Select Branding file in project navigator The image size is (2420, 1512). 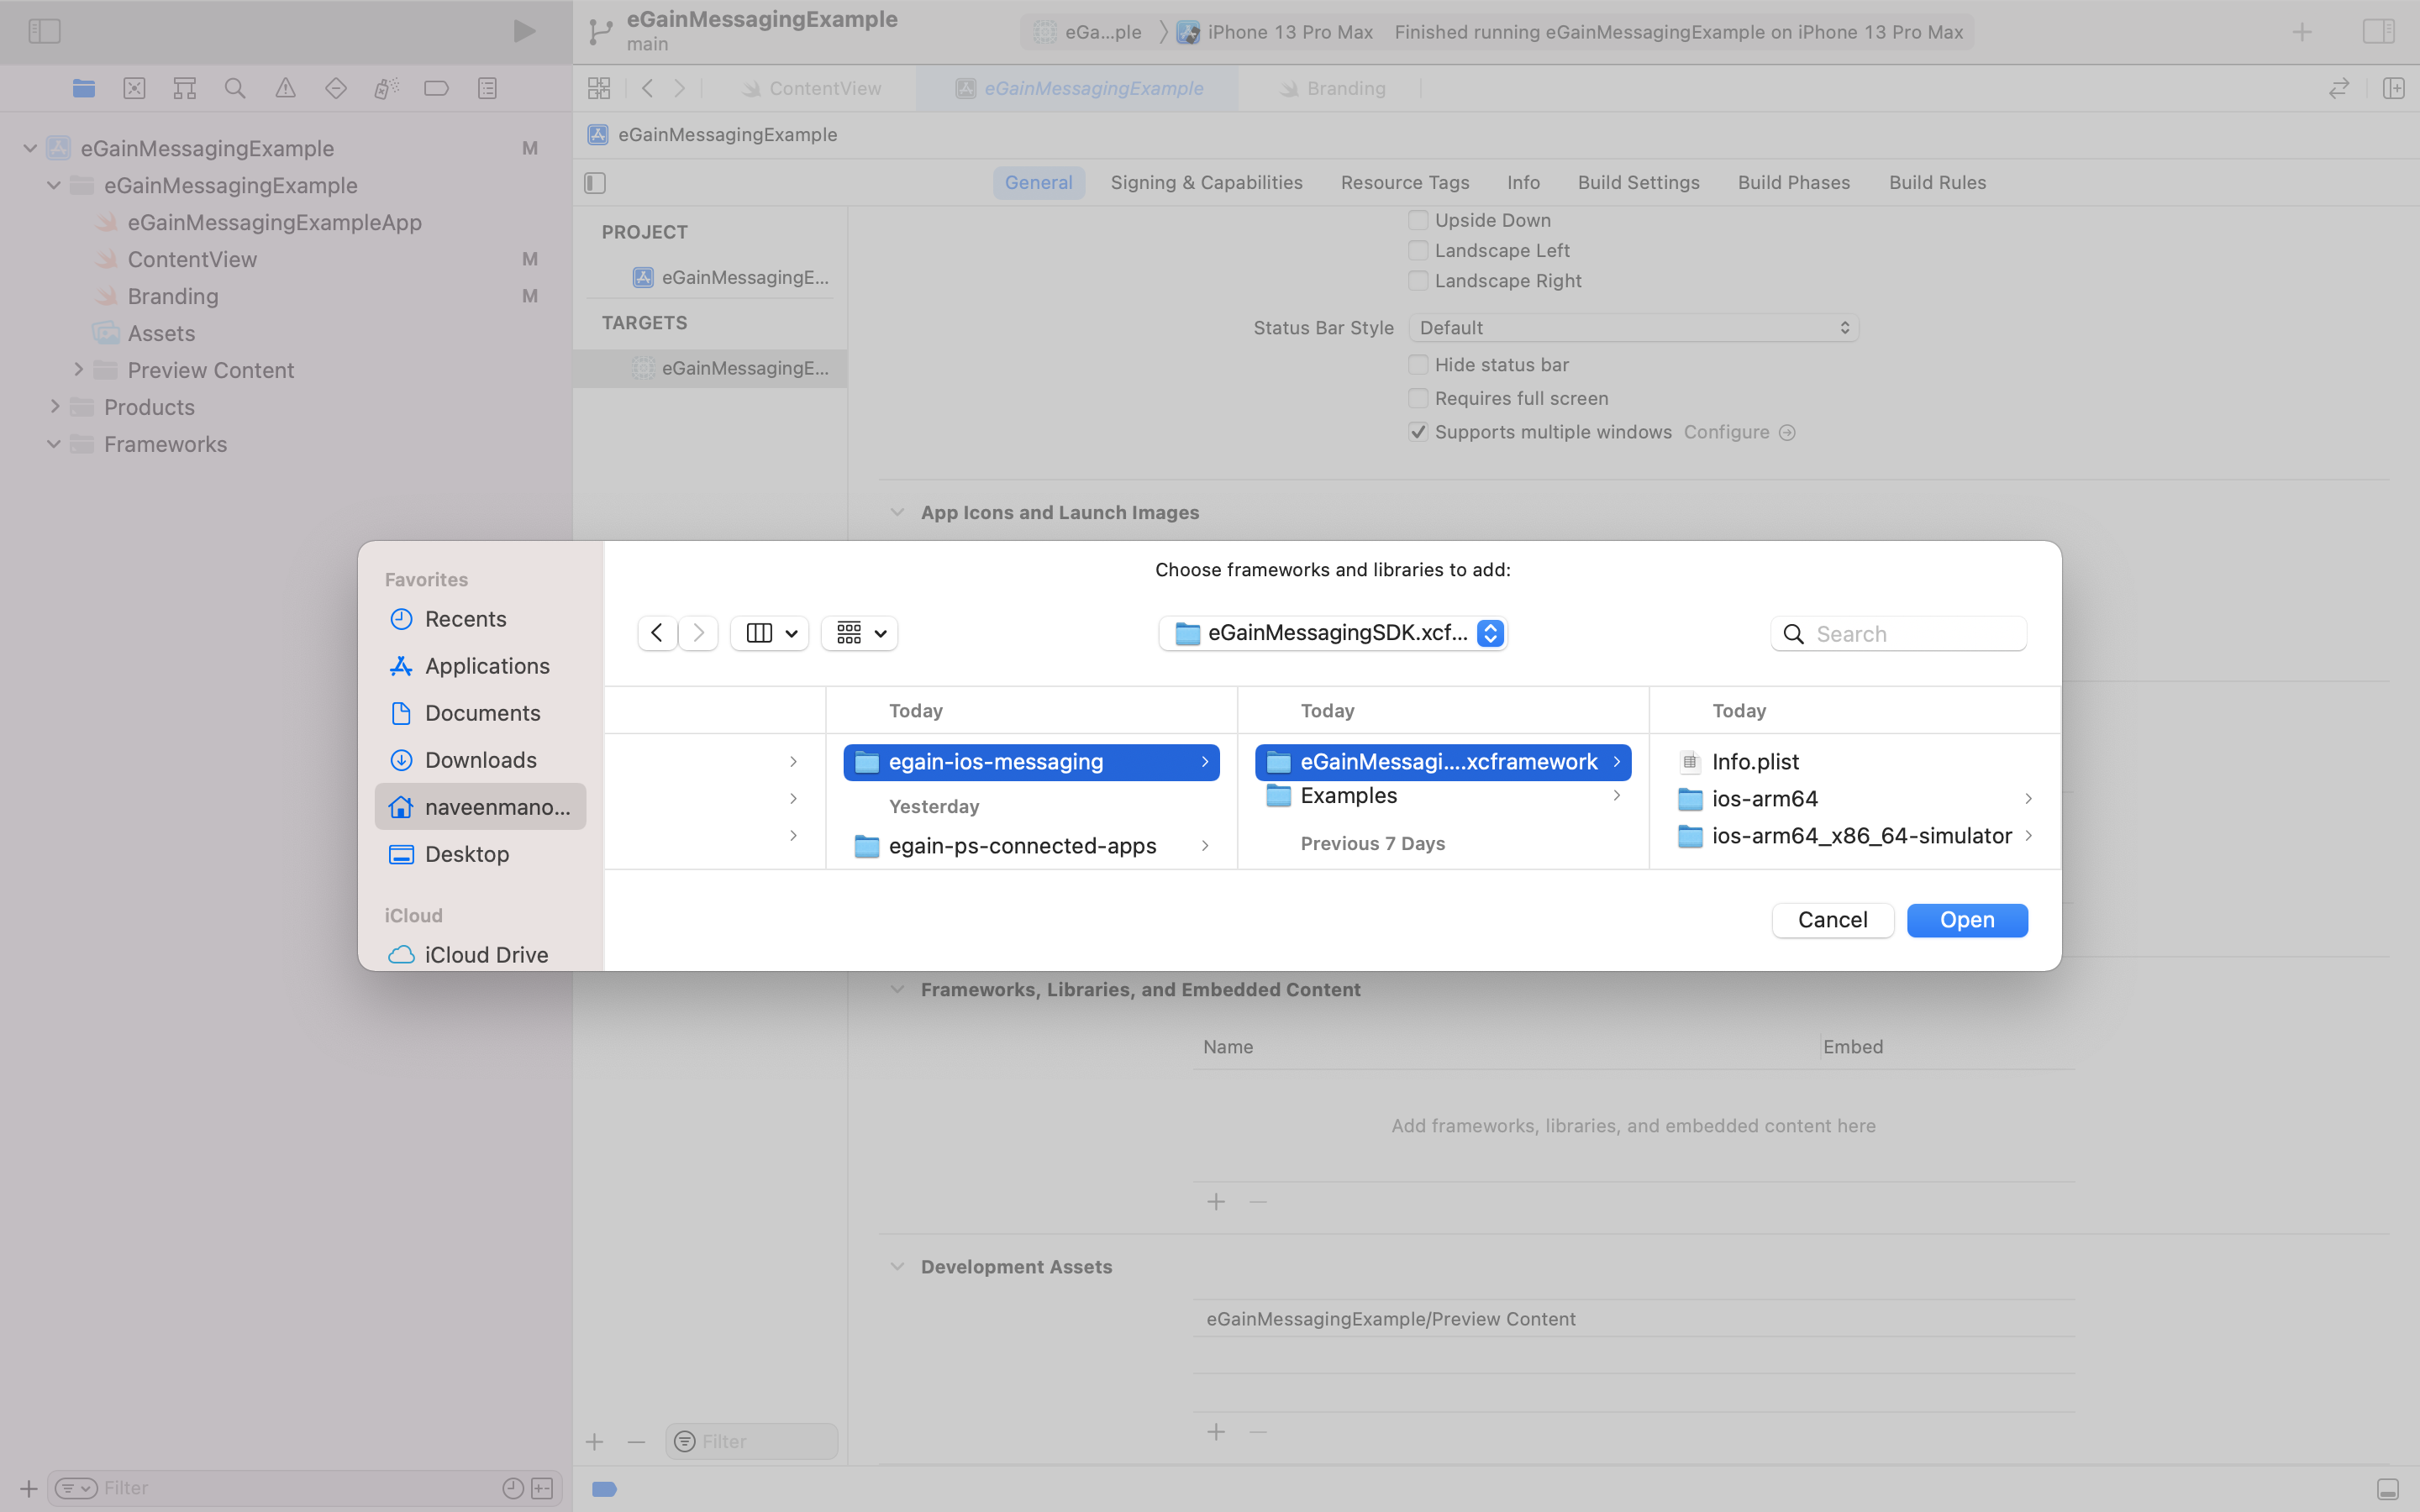[x=173, y=296]
